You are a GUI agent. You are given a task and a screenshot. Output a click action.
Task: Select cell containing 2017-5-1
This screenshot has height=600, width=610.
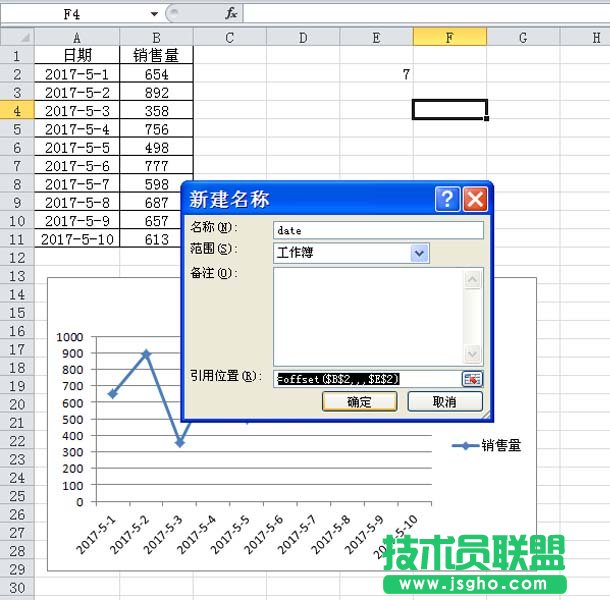77,74
